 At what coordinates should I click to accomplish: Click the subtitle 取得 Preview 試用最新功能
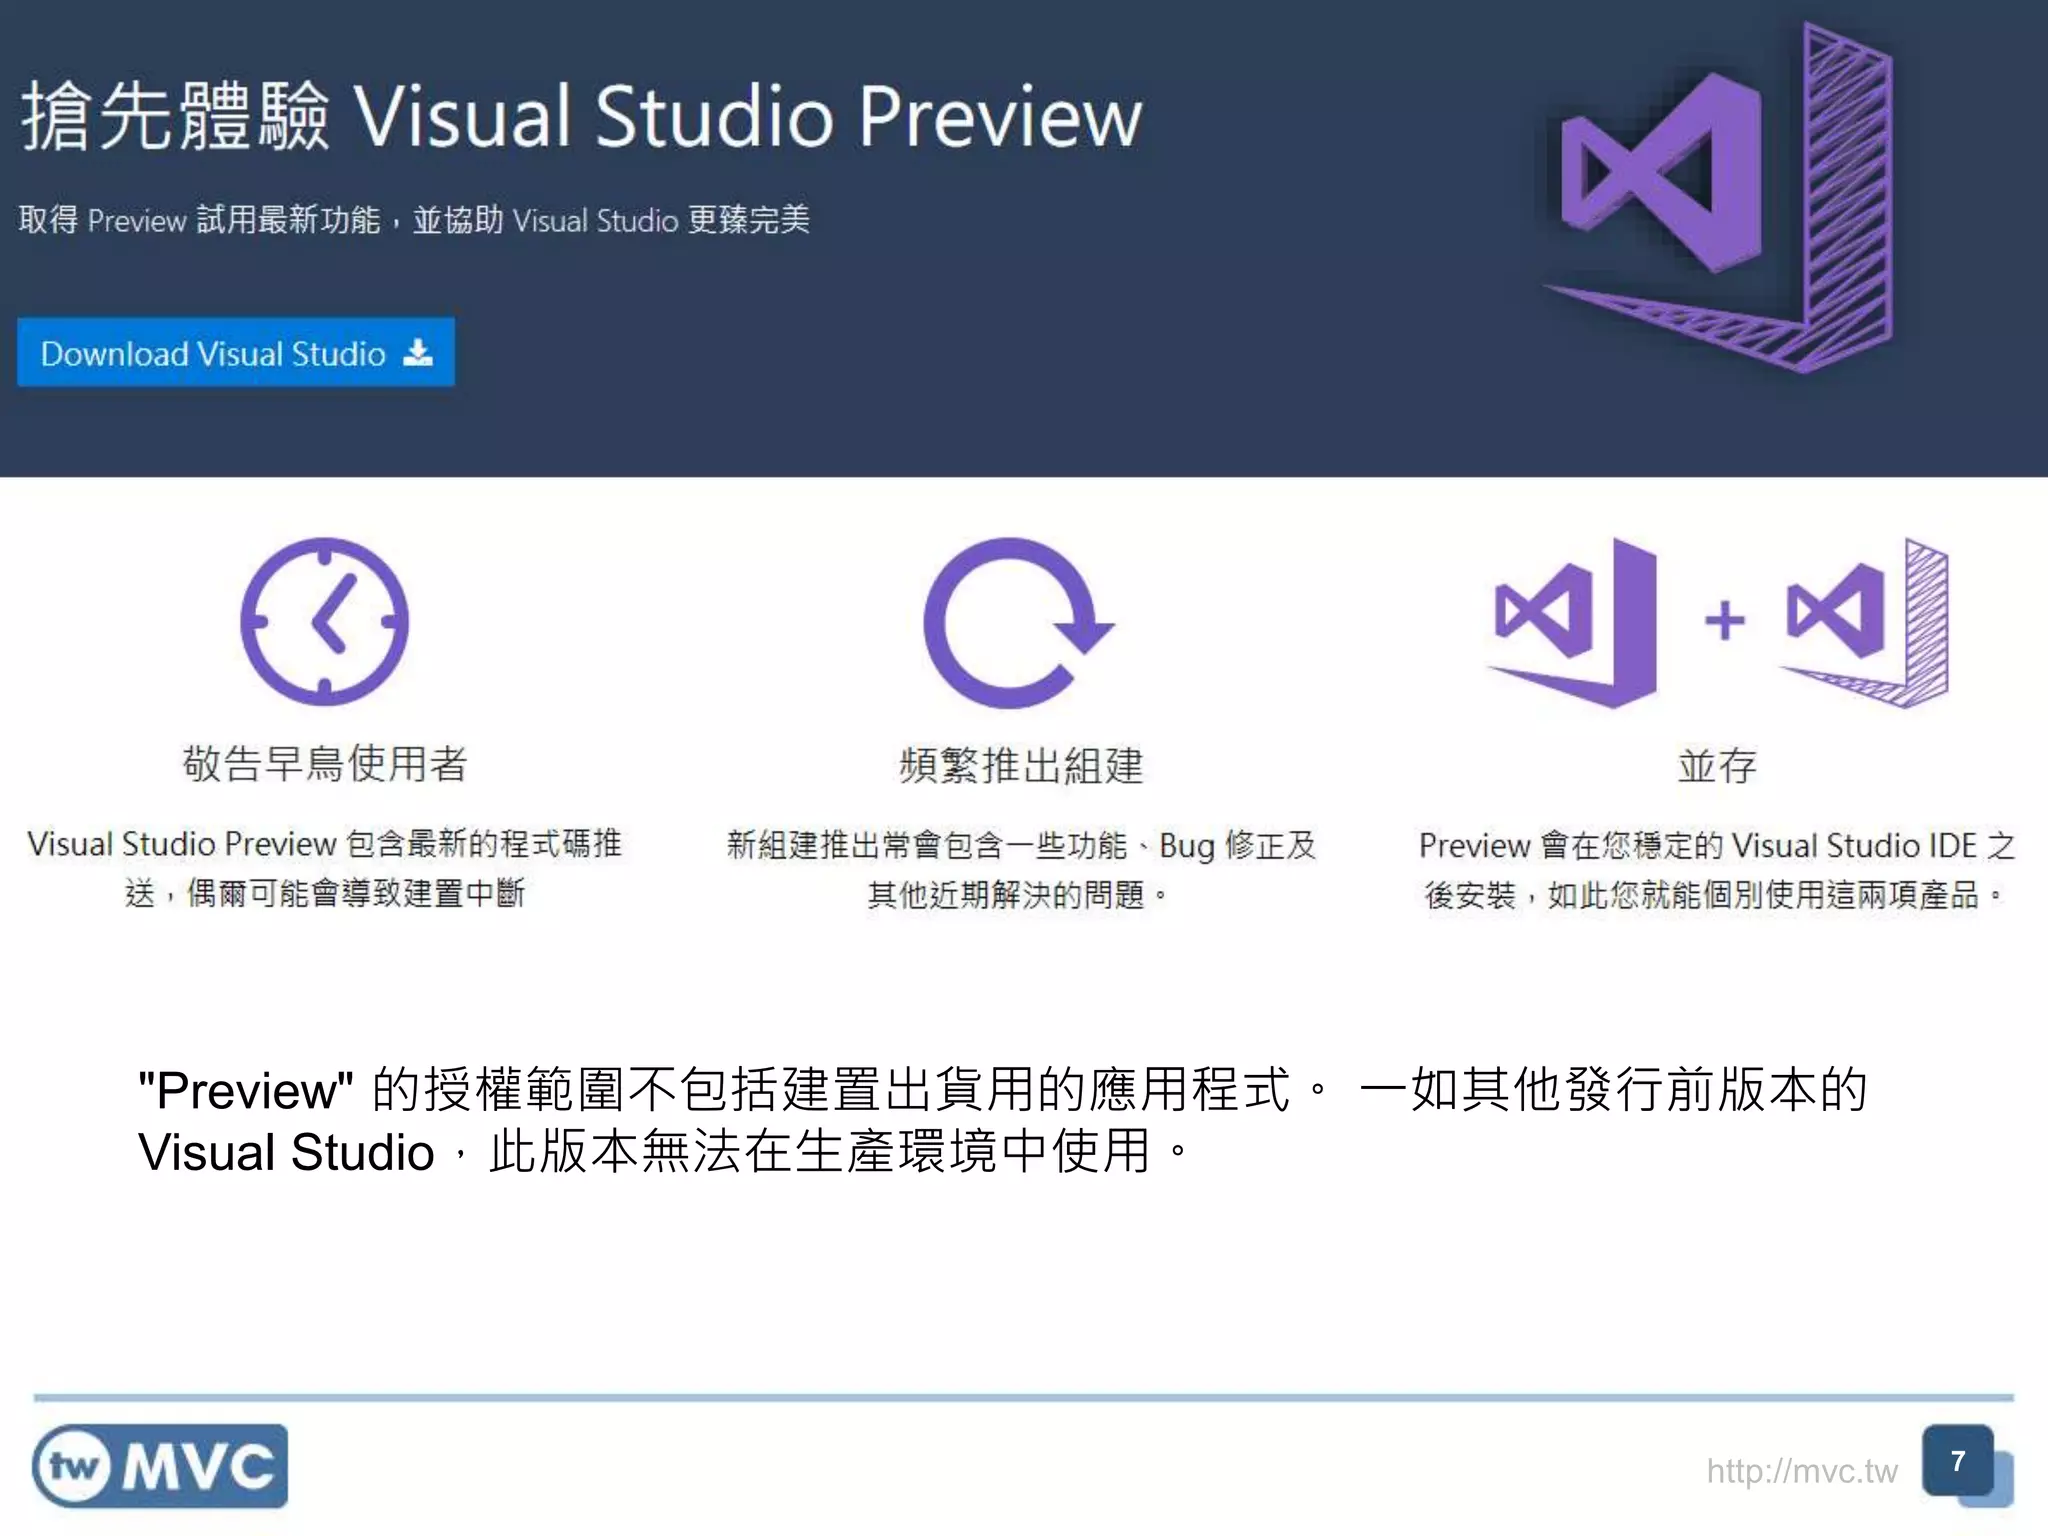199,219
